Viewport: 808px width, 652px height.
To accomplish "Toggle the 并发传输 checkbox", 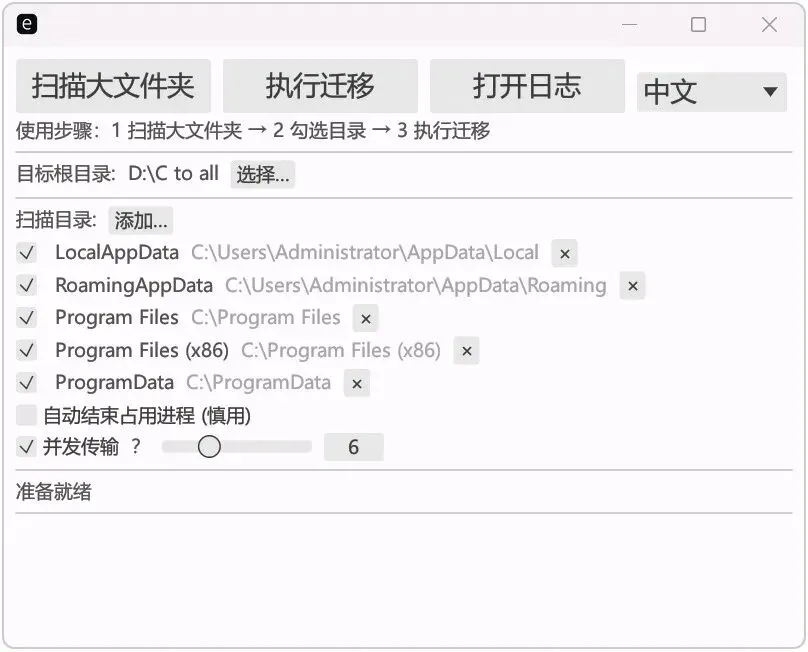I will [26, 447].
